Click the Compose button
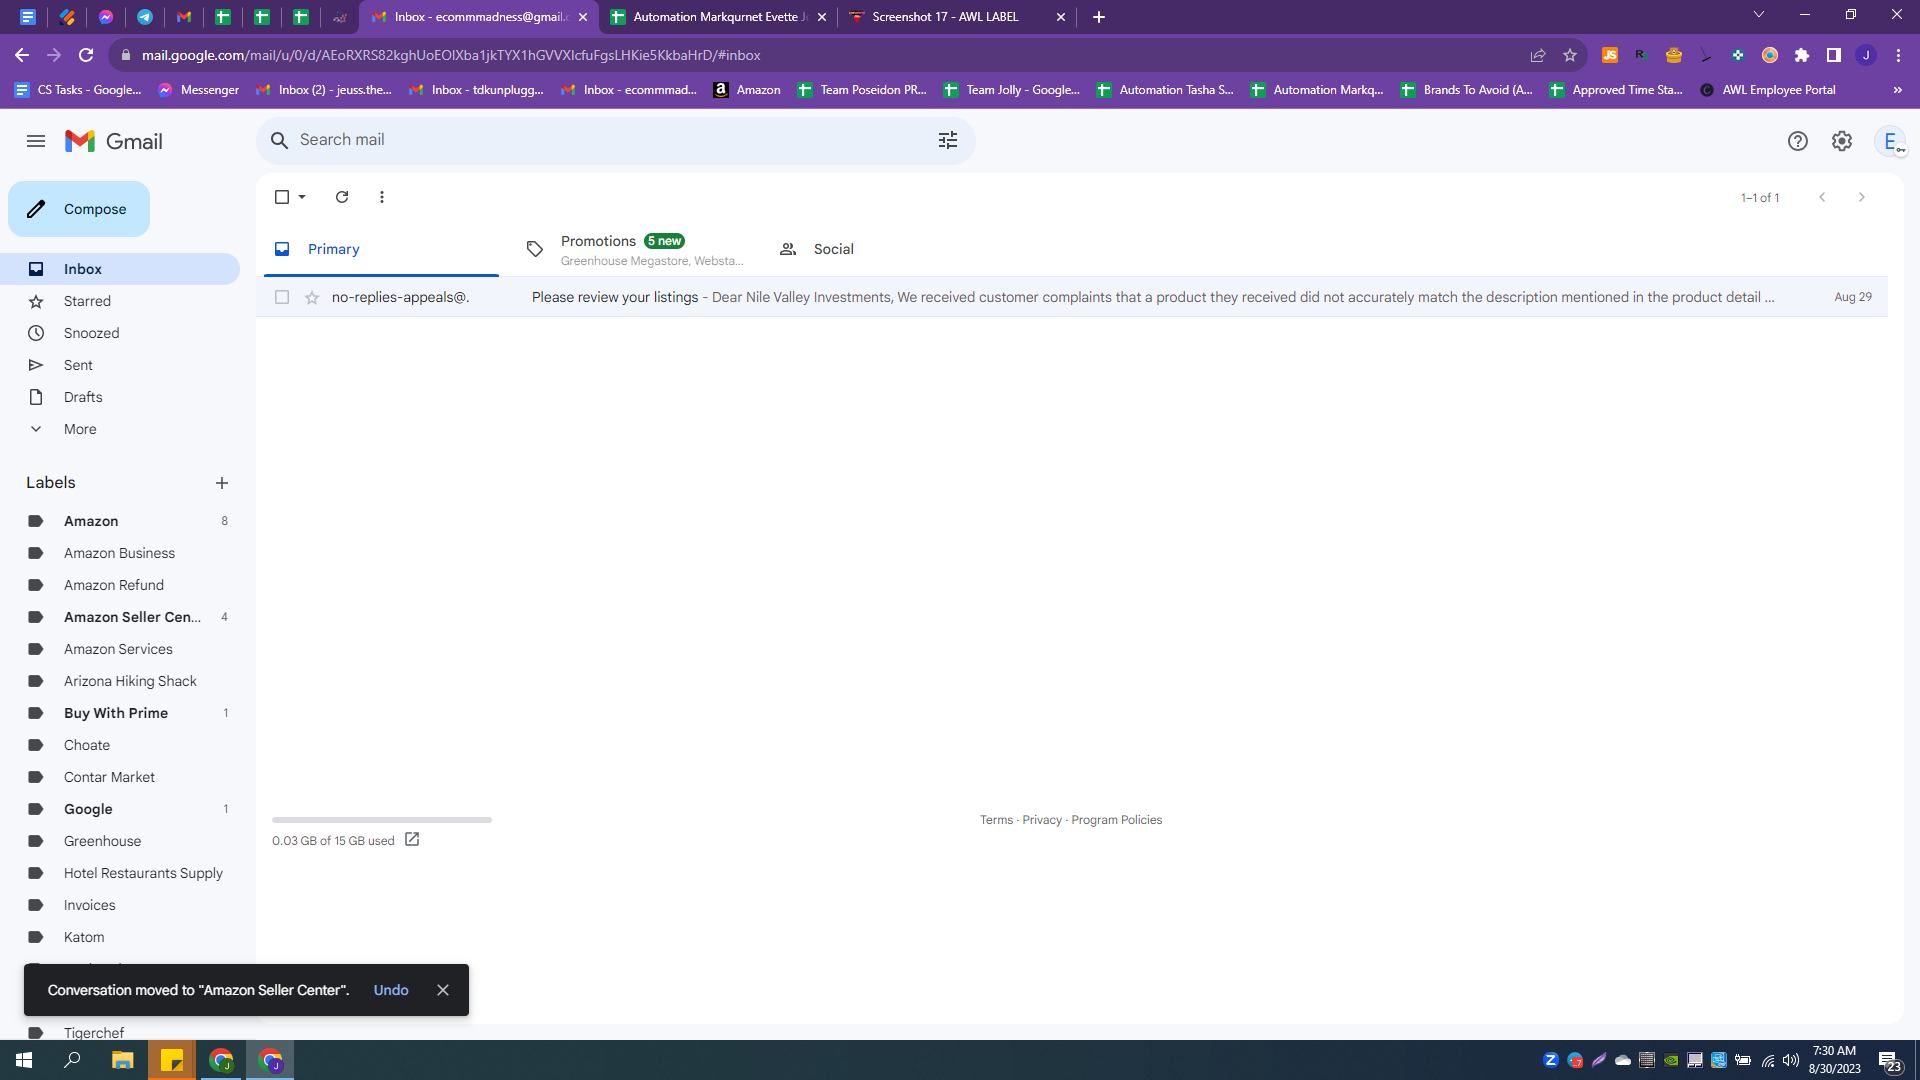This screenshot has width=1920, height=1080. 79,209
